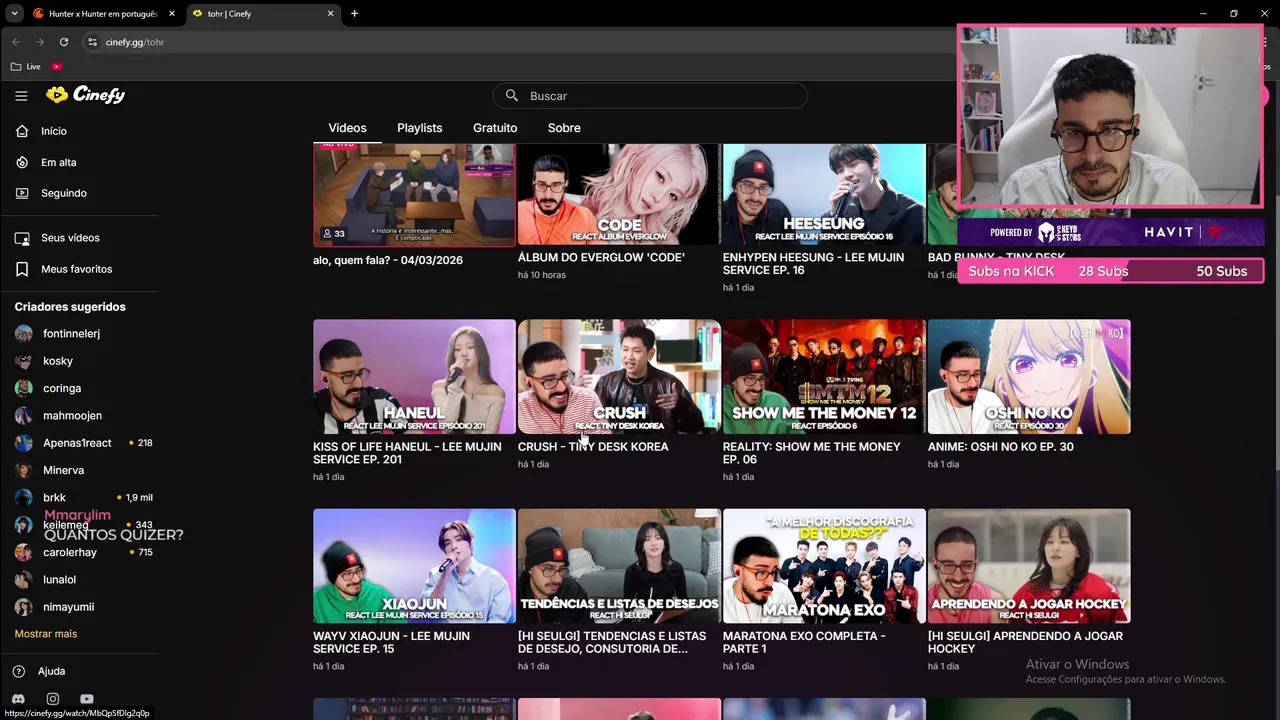The height and width of the screenshot is (720, 1280).
Task: Close the Hunter x Hunter tab
Action: click(172, 14)
